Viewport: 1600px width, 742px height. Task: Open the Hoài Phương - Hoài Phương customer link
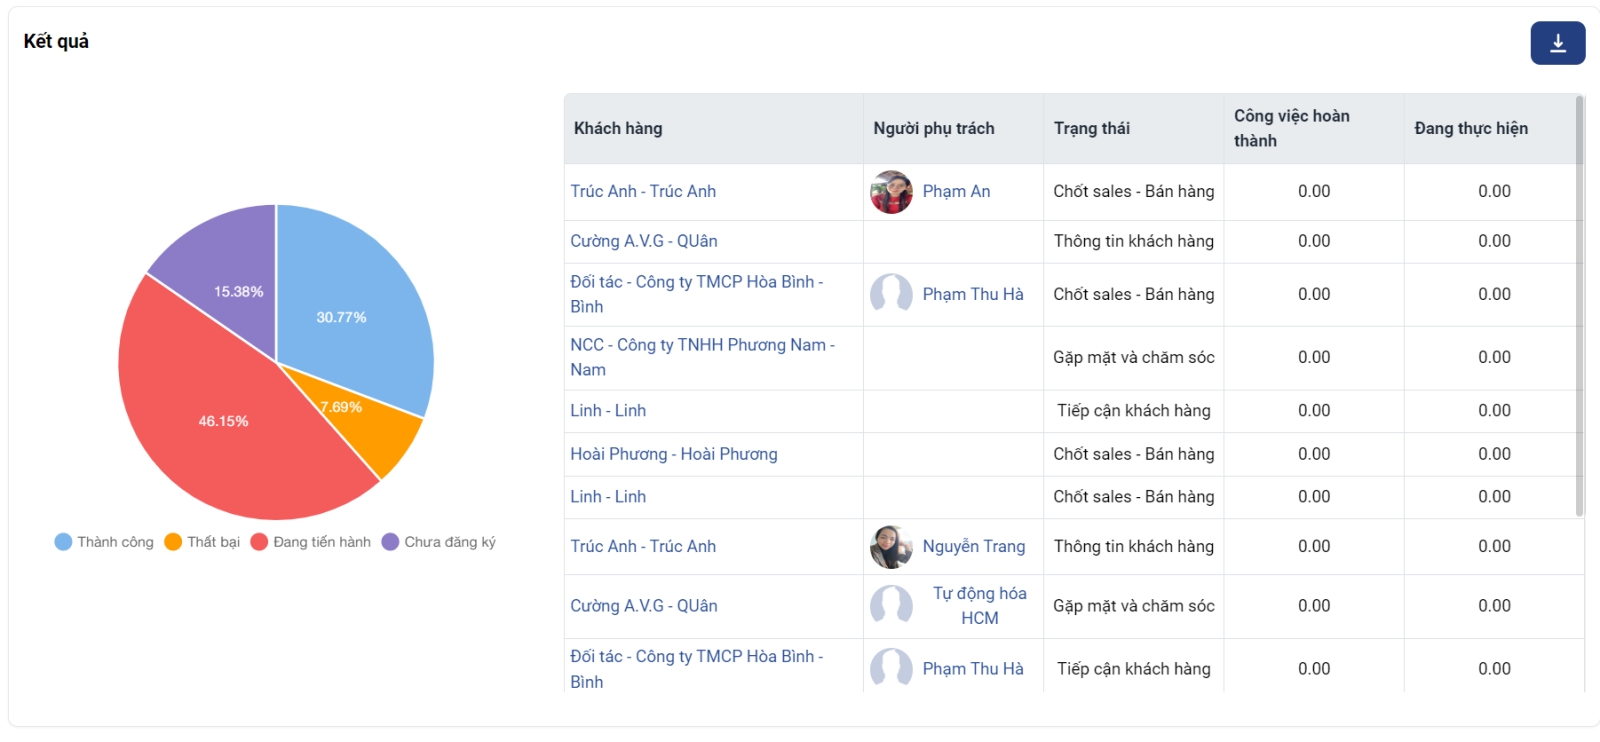pyautogui.click(x=673, y=454)
